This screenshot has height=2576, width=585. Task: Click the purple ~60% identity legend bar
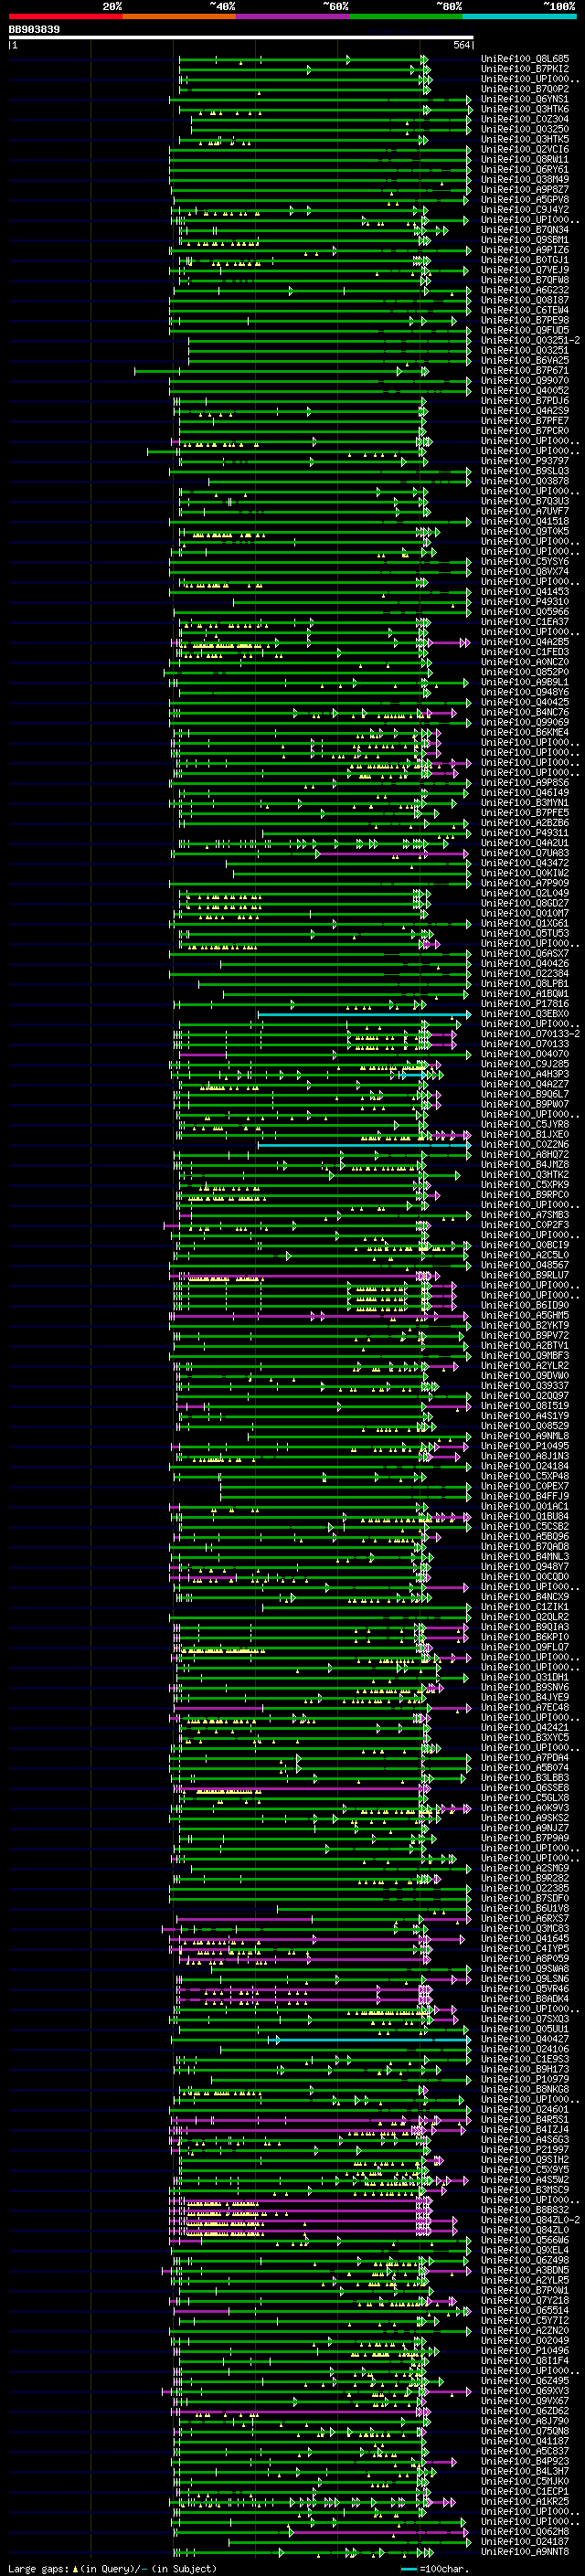[292, 16]
